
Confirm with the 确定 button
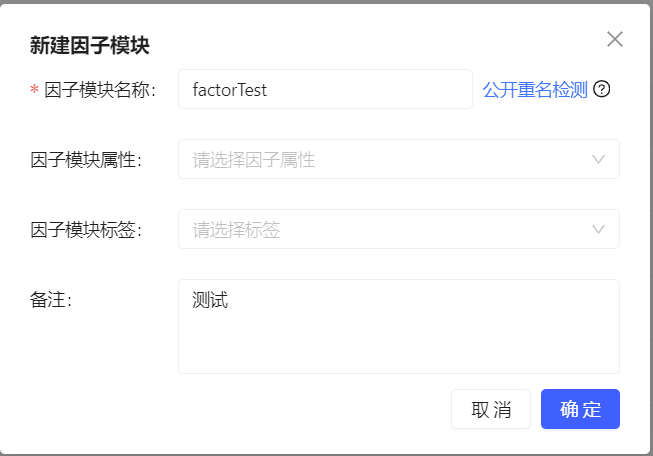580,409
